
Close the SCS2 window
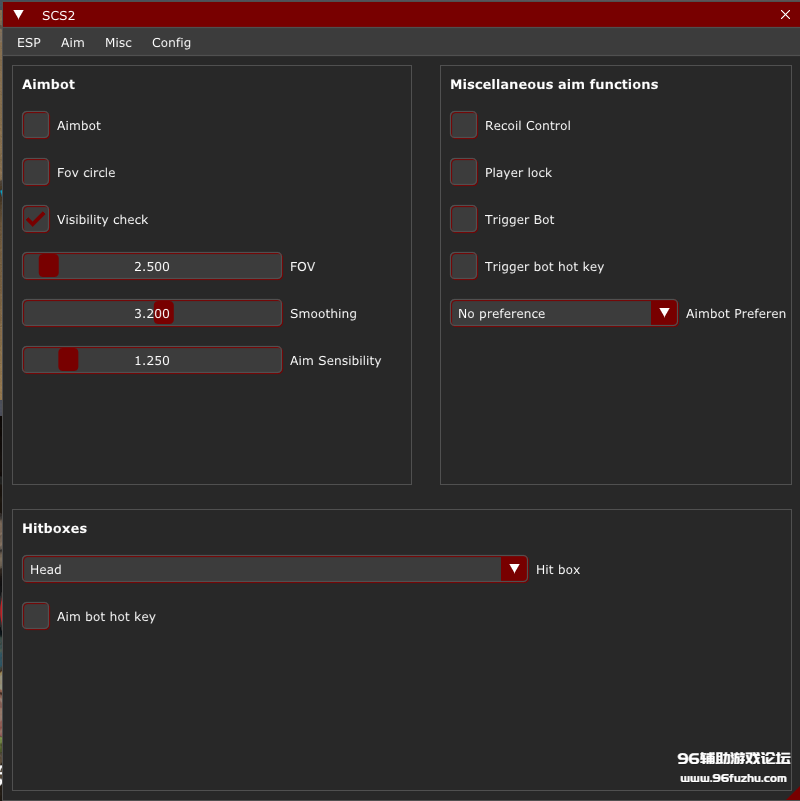point(785,15)
